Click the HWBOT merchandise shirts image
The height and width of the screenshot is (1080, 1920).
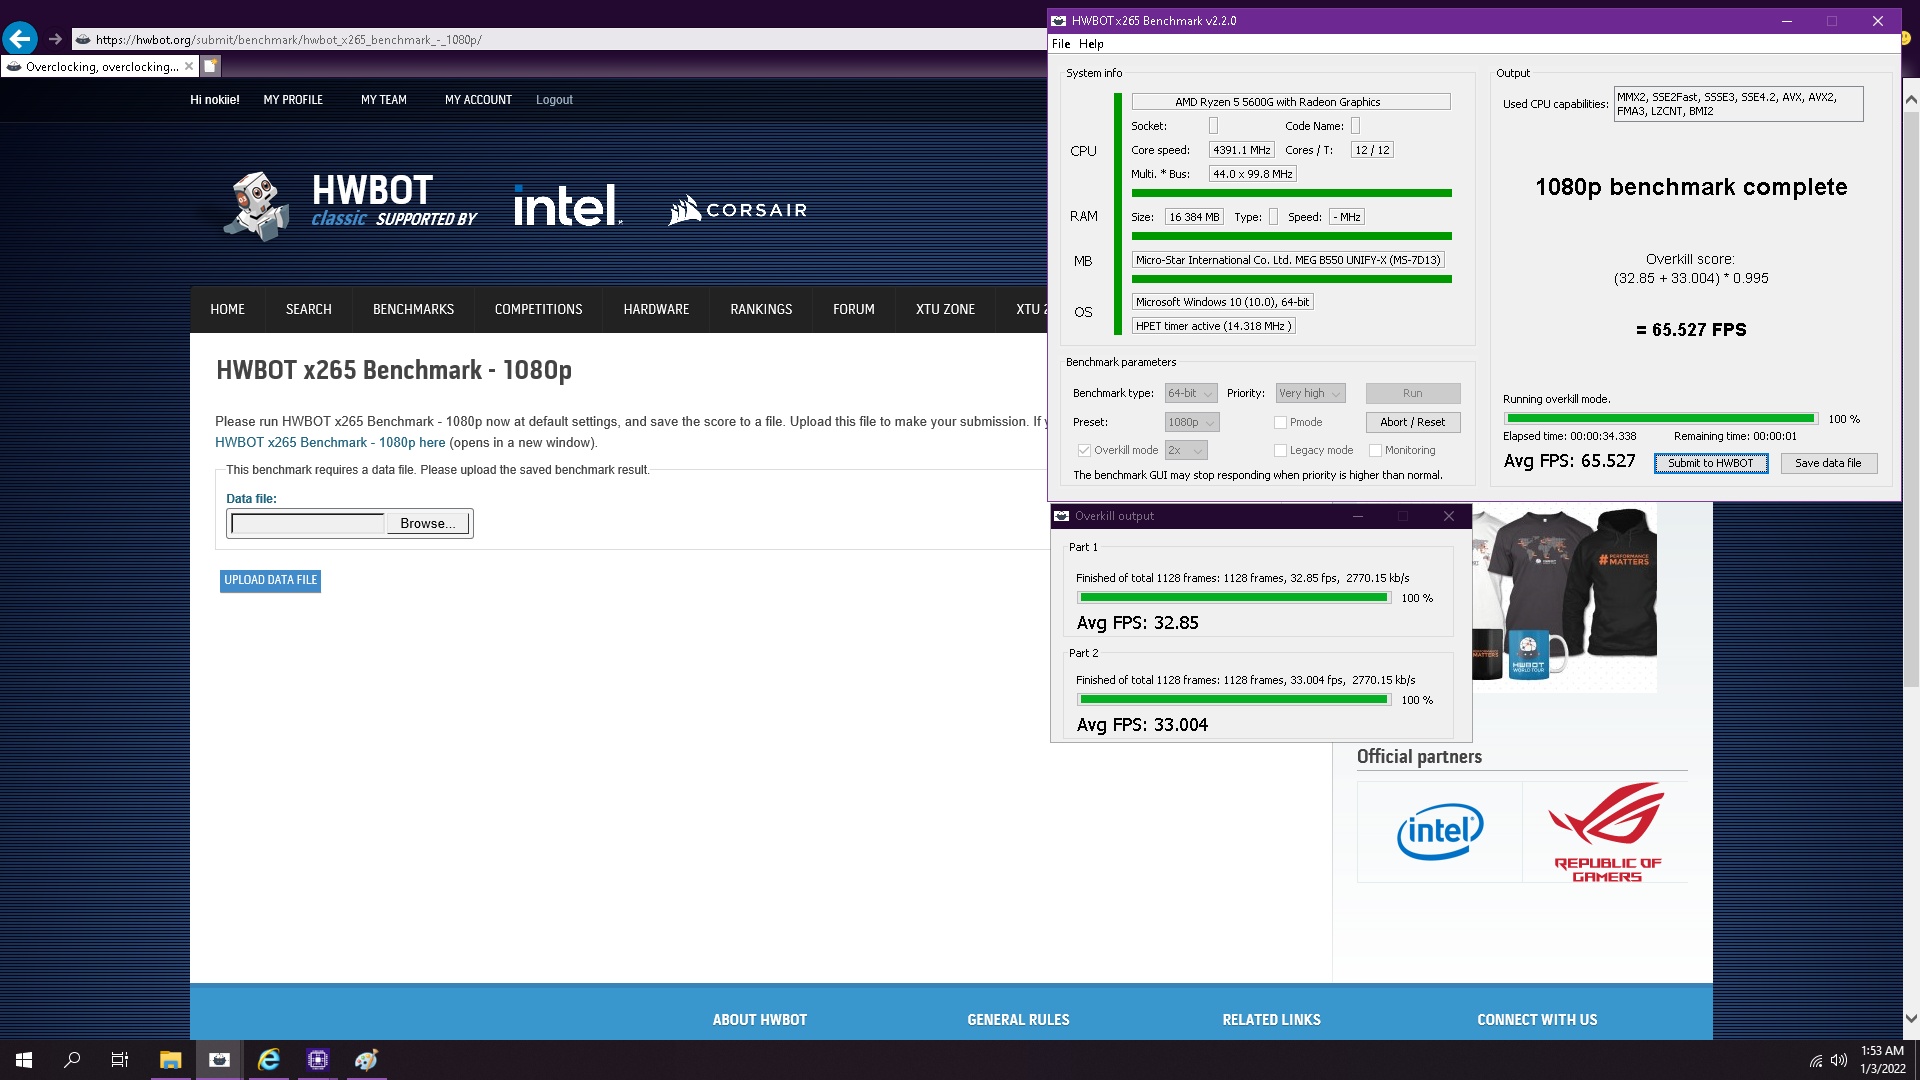(1564, 597)
